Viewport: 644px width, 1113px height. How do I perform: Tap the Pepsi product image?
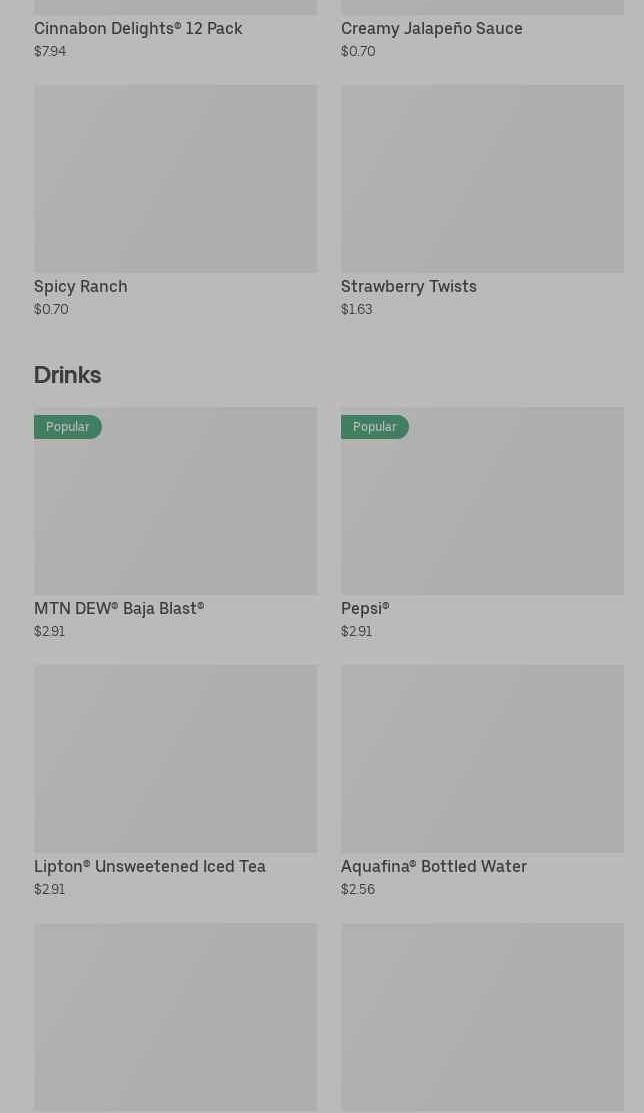point(482,510)
